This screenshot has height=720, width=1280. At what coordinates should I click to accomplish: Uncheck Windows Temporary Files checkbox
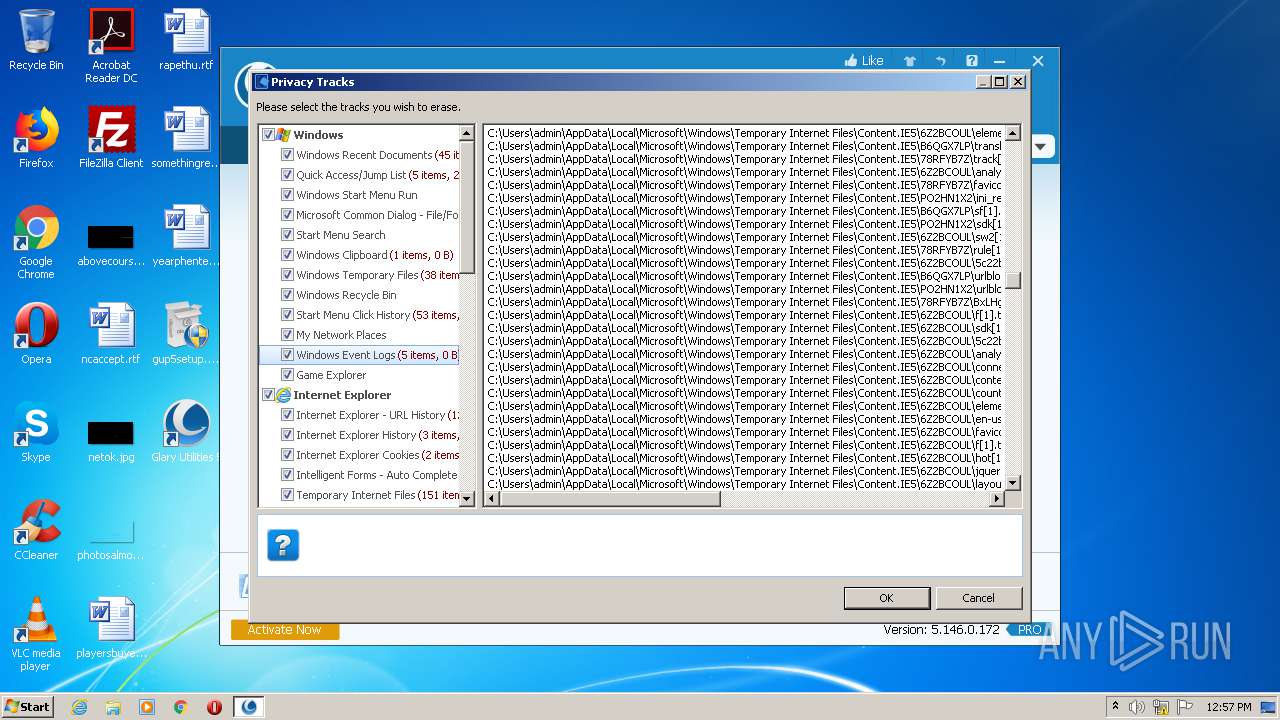[x=288, y=275]
